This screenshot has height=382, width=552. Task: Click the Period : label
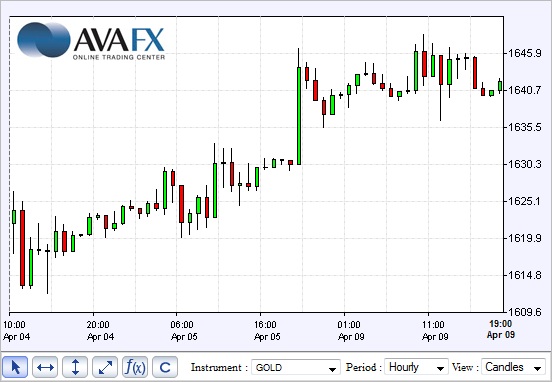click(363, 368)
